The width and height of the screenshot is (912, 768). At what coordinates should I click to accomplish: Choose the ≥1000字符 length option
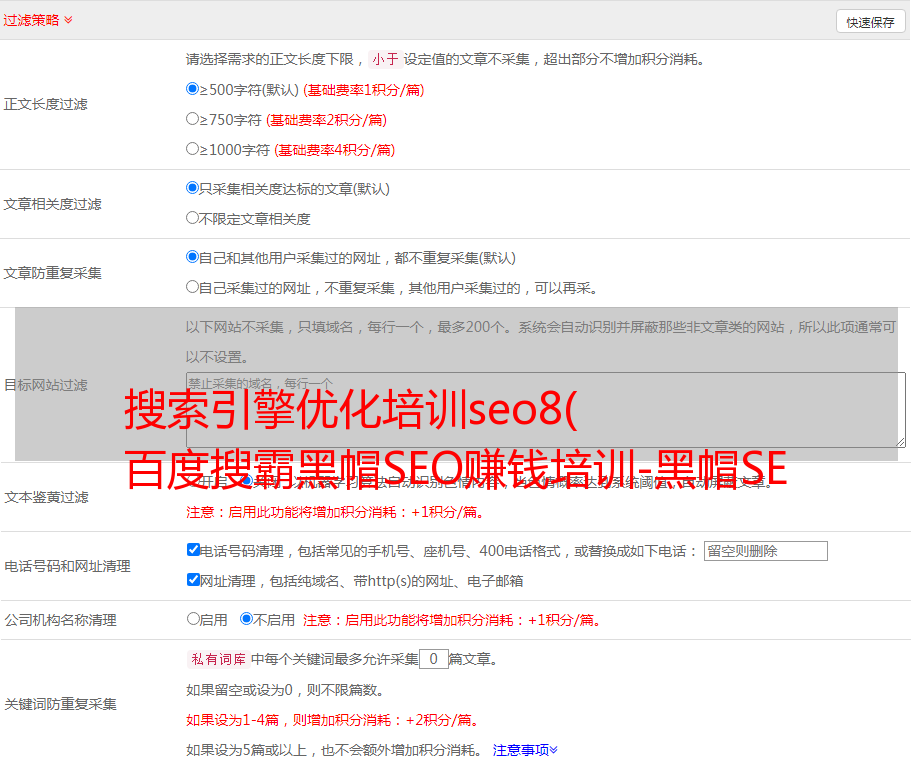click(193, 149)
